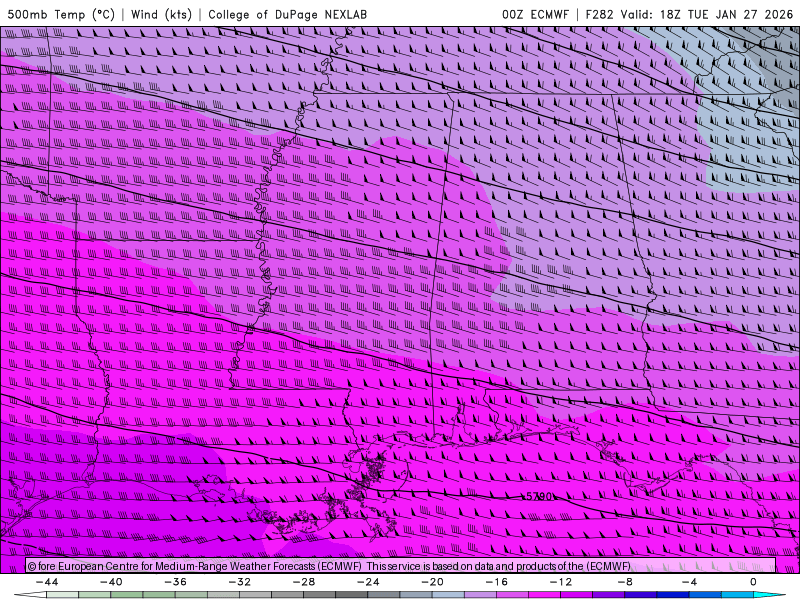Click the '-16' colorbar scale label
This screenshot has width=800, height=600.
point(497,582)
